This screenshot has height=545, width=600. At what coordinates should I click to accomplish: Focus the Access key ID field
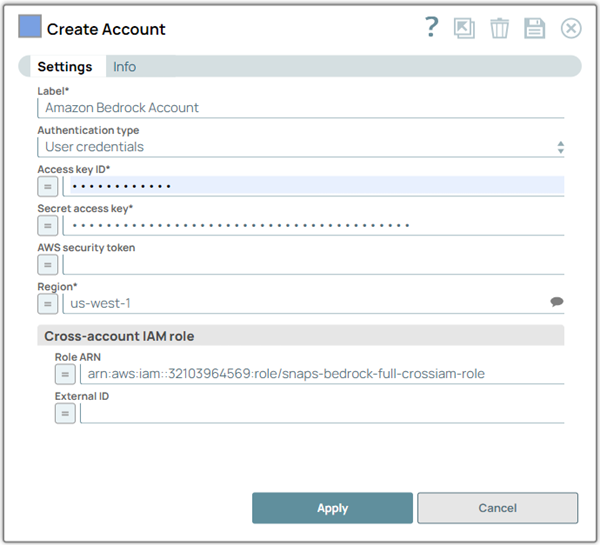tap(314, 186)
